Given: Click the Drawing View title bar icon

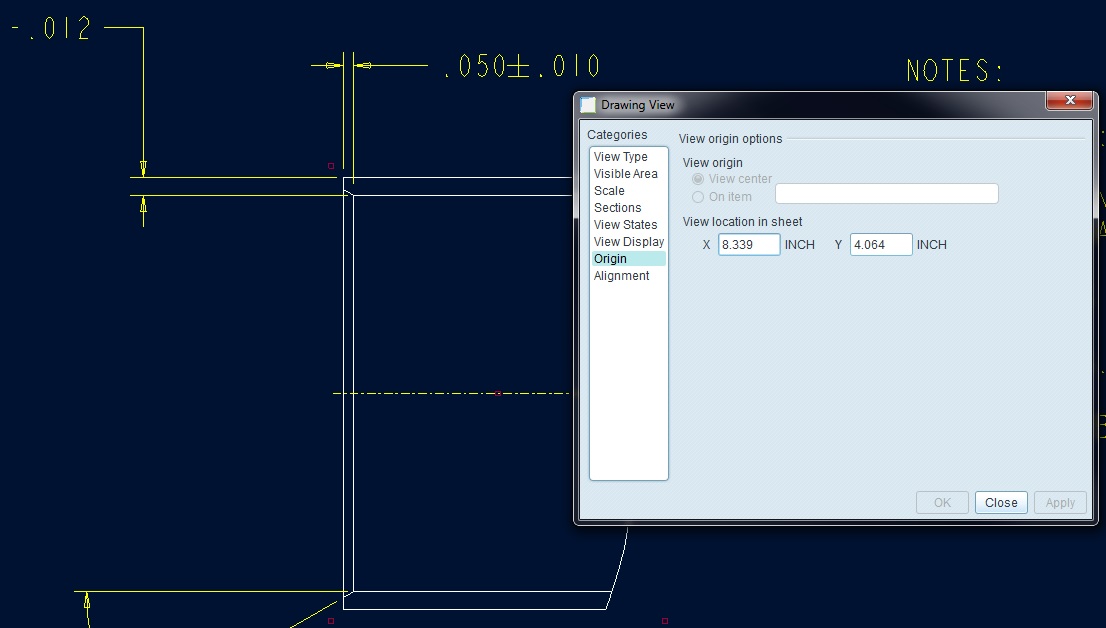Looking at the screenshot, I should pos(588,104).
